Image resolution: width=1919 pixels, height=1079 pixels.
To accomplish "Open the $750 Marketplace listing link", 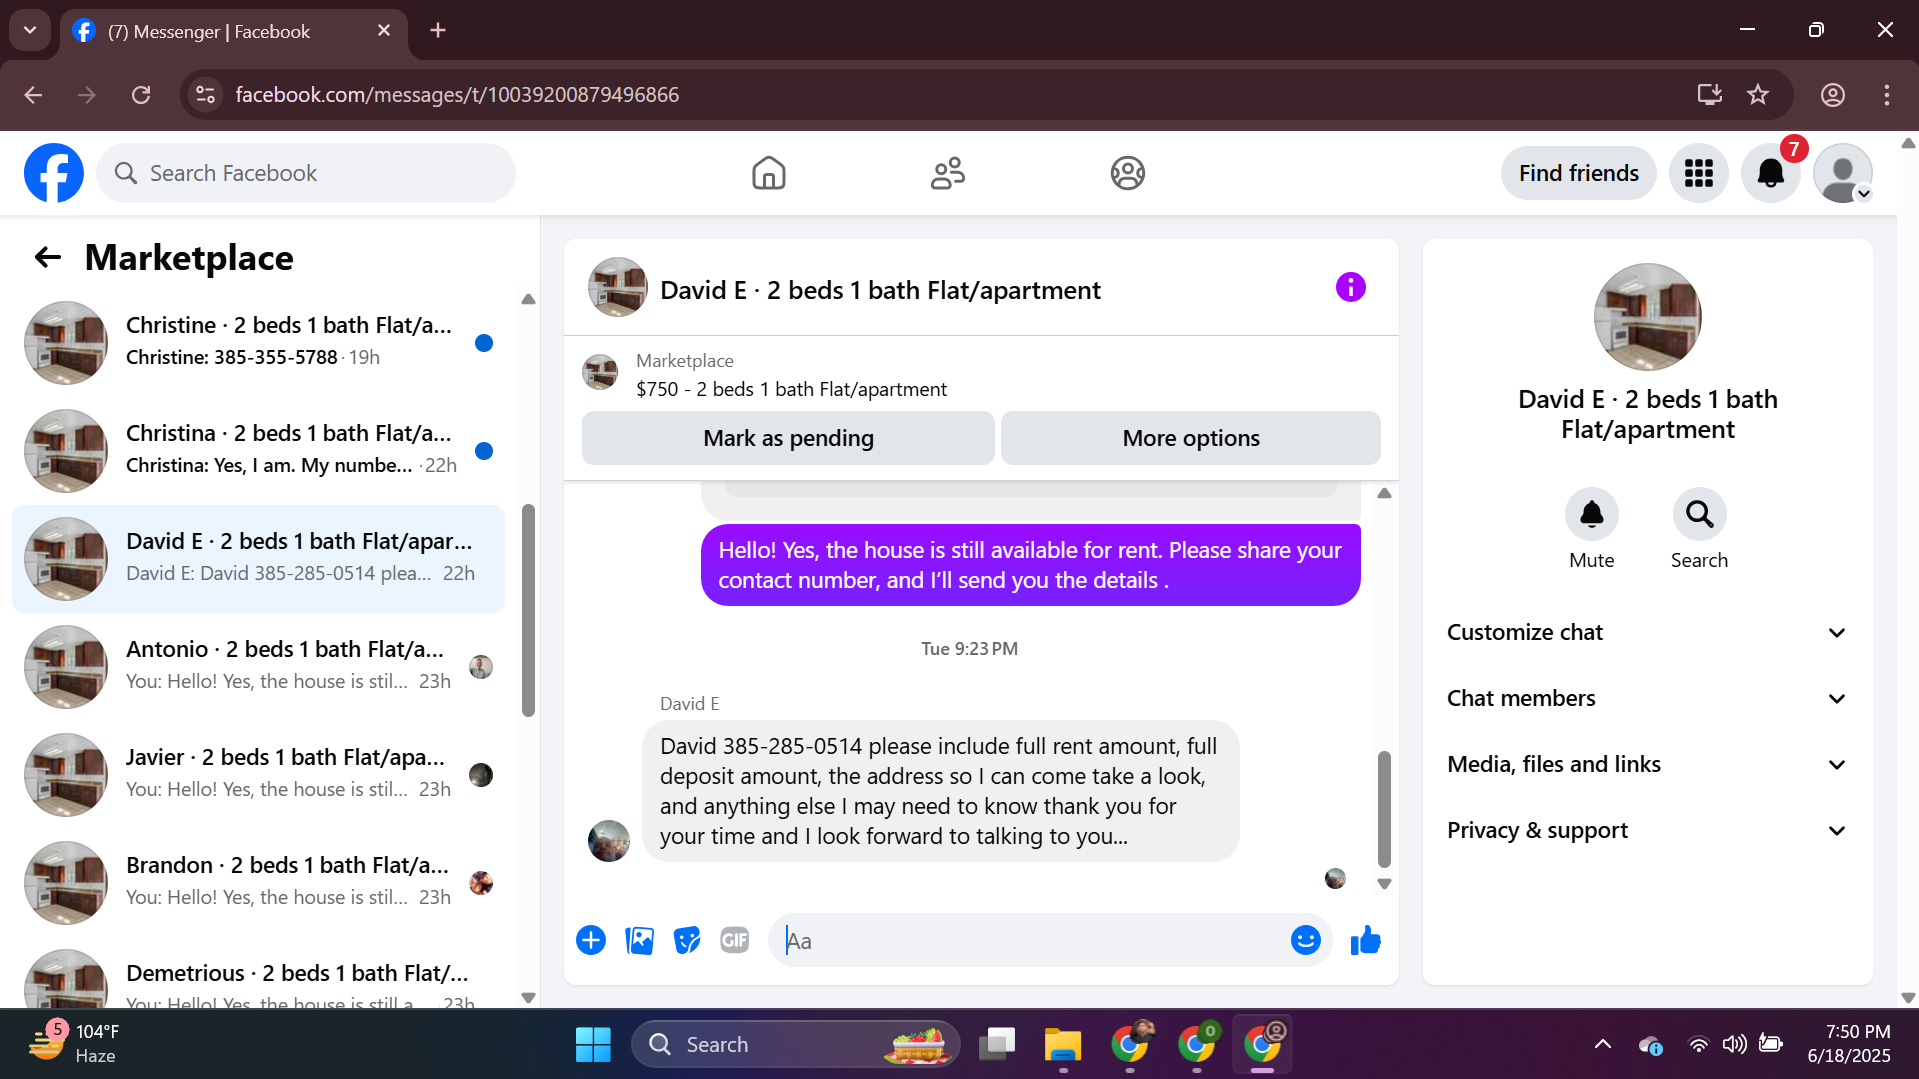I will point(791,389).
